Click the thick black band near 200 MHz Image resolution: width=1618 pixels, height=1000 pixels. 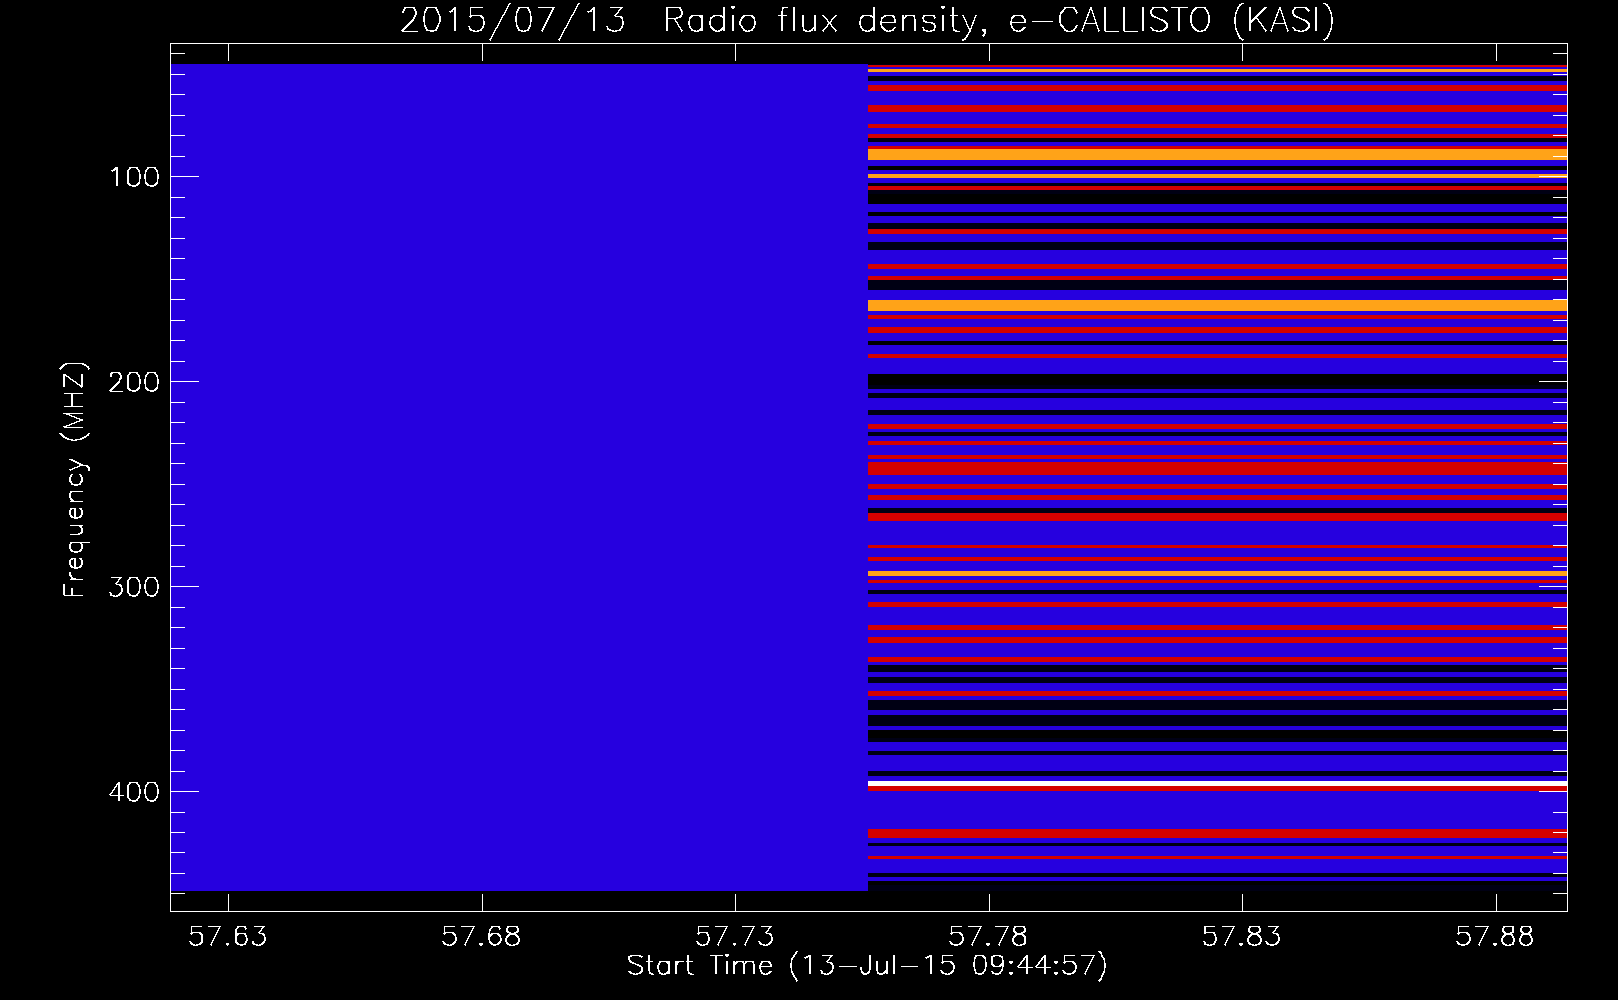coord(1217,382)
